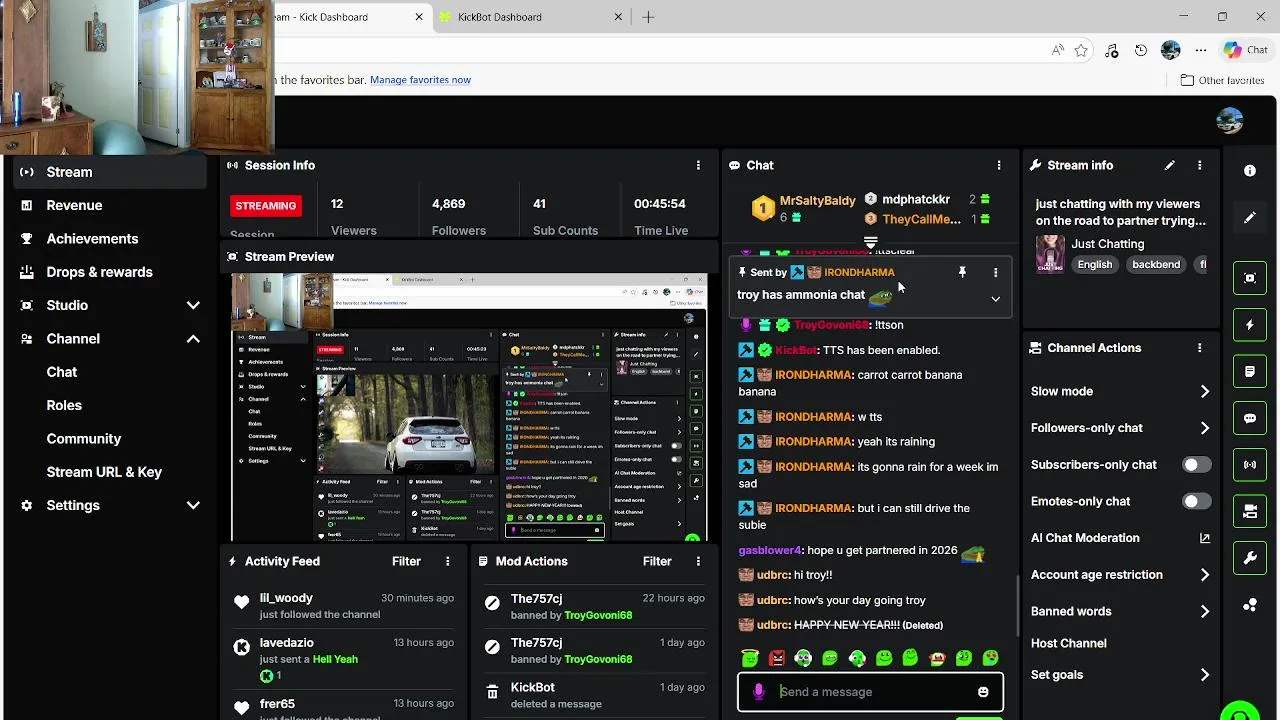Screen dimensions: 1280x720
Task: Open Session Info three-dot menu
Action: [x=698, y=165]
